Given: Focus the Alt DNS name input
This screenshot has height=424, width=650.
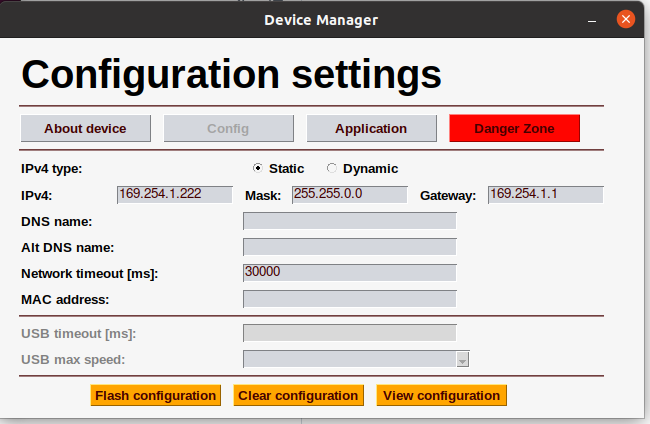Looking at the screenshot, I should [349, 247].
